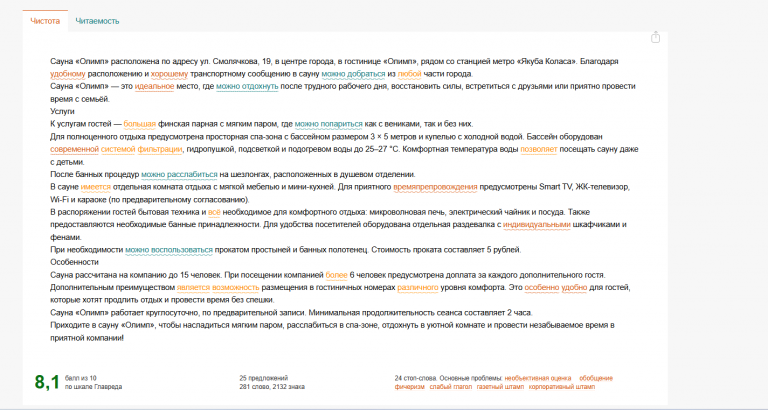Click the underlined phrase «можно отдохнуть»
The width and height of the screenshot is (768, 410).
[x=247, y=86]
